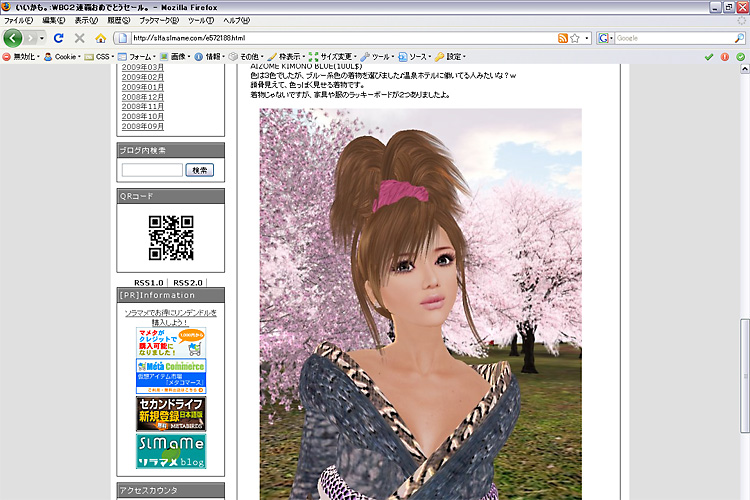Open the 2009年01月 archive link
This screenshot has height=500, width=750.
click(x=143, y=87)
